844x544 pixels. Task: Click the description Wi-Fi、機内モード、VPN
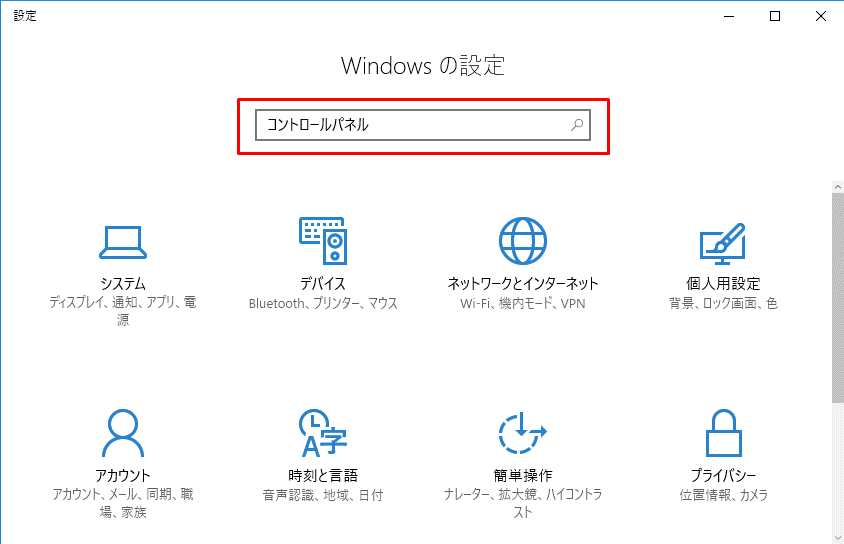pos(523,303)
